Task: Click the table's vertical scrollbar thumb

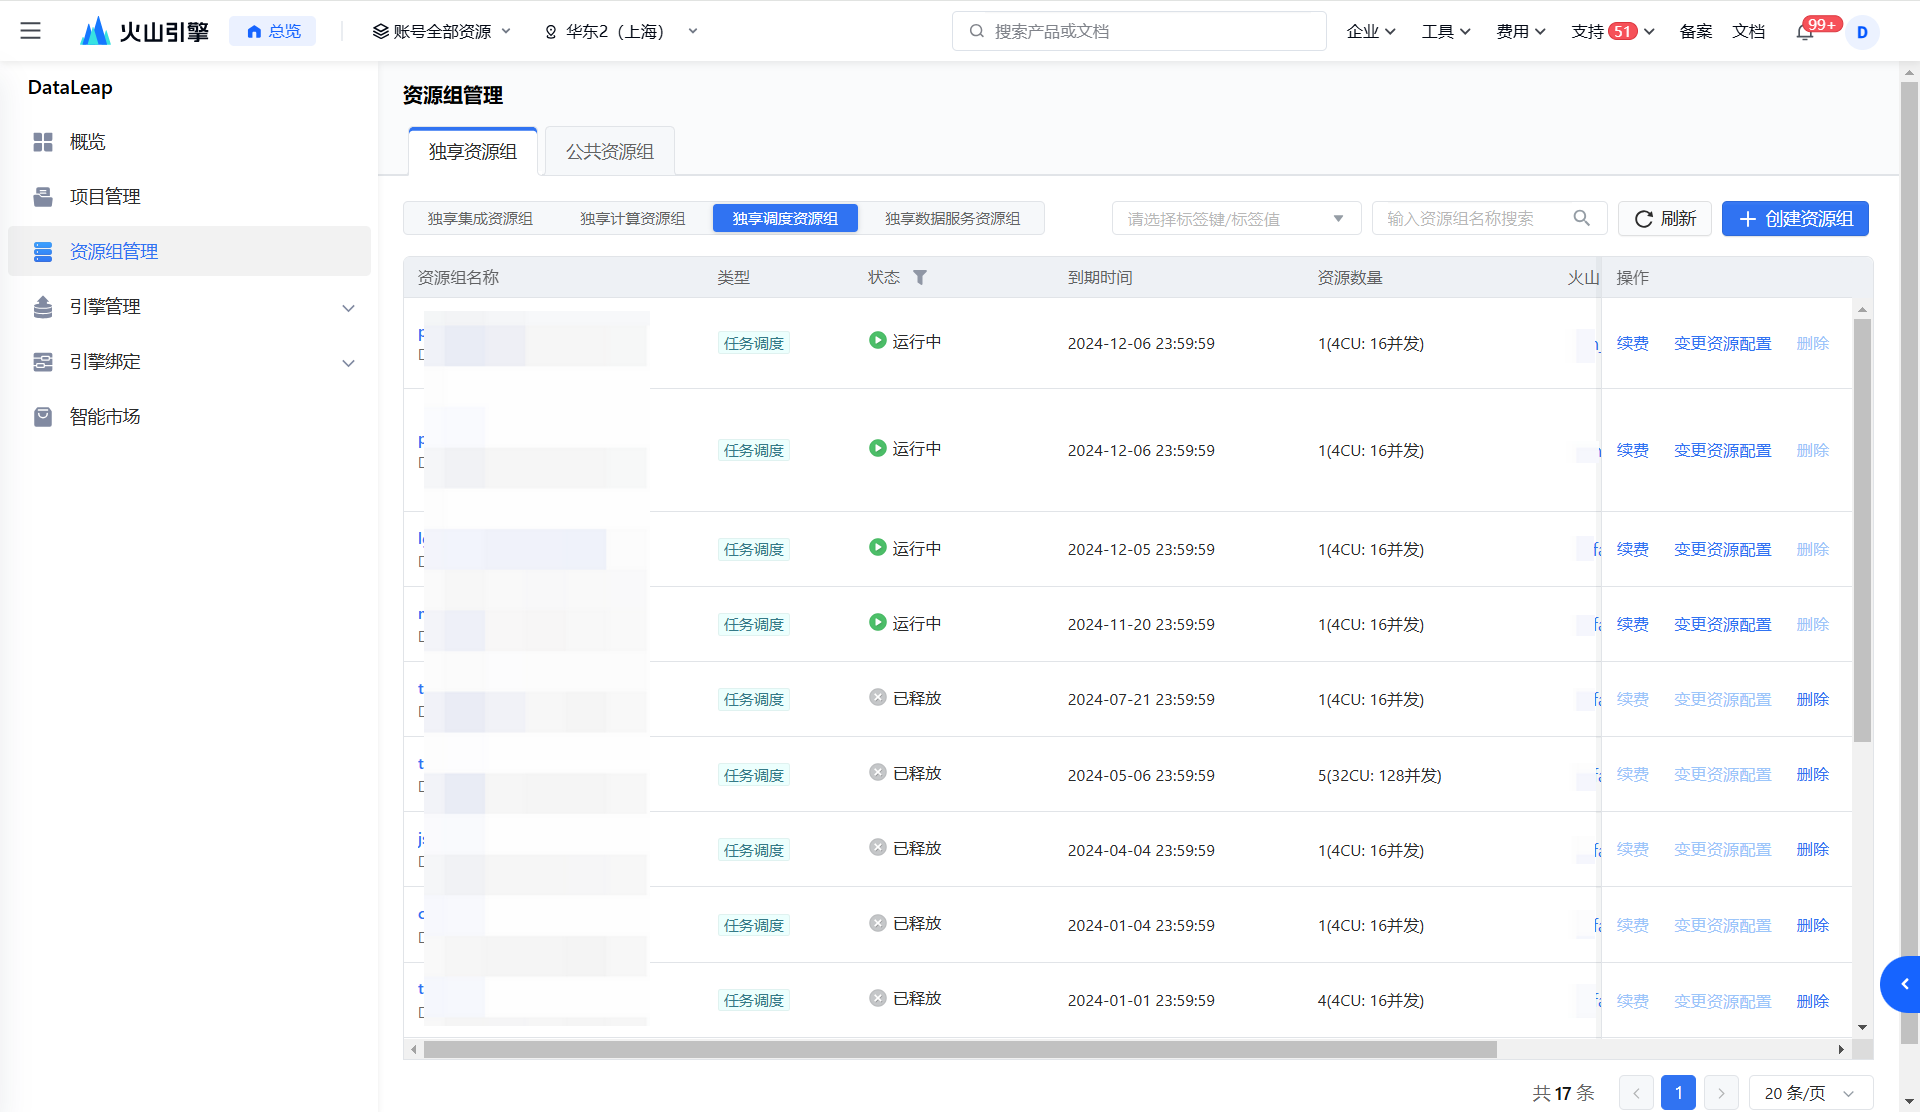Action: 1862,530
